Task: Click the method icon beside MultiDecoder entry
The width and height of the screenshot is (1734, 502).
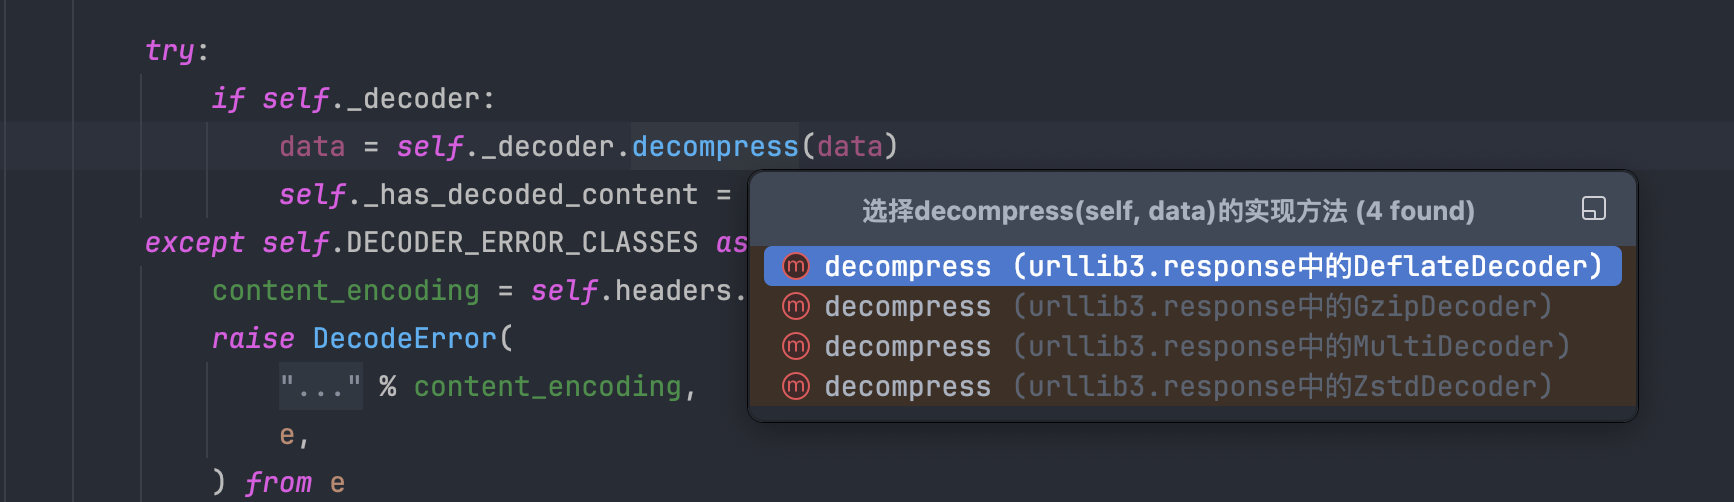Action: click(796, 346)
